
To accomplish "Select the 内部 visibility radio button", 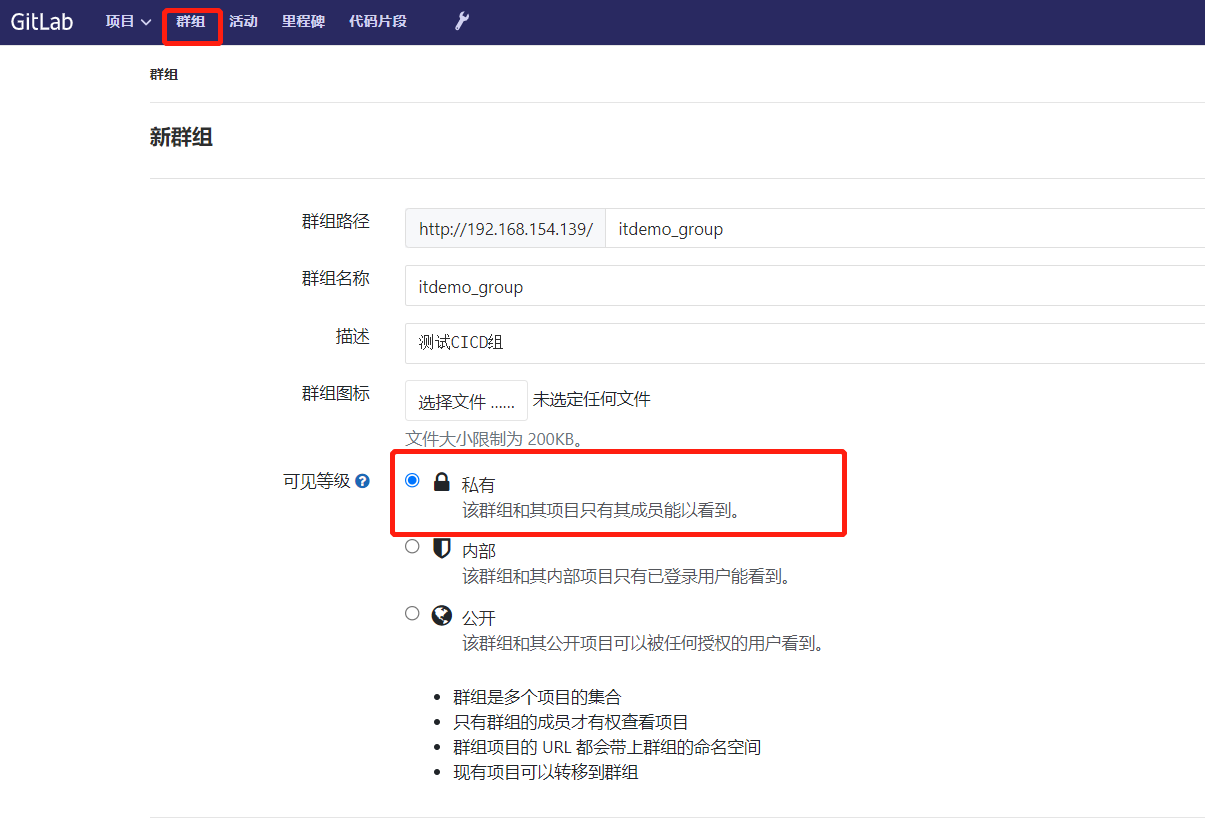I will [412, 546].
